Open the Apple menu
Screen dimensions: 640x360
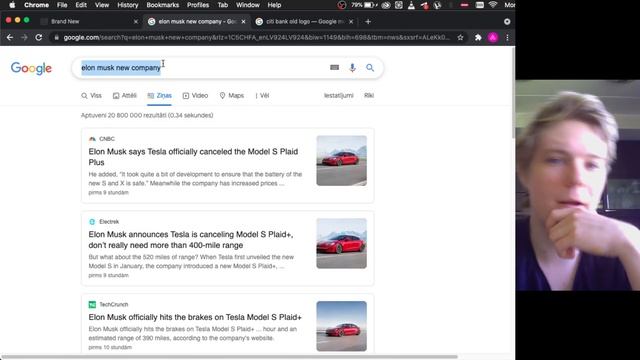pyautogui.click(x=12, y=5)
